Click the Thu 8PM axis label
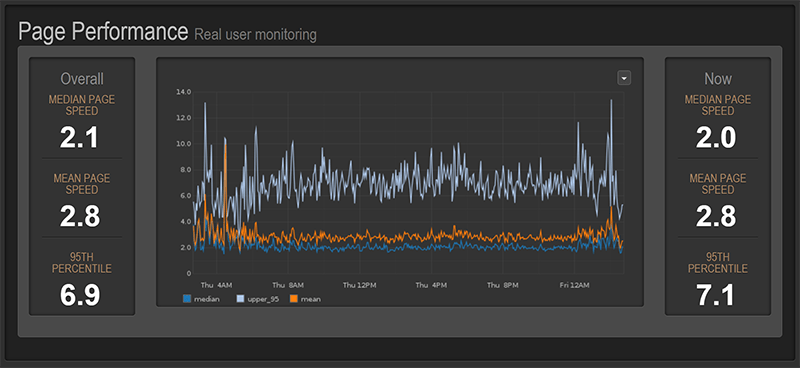Viewport: 800px width, 368px height. 503,285
